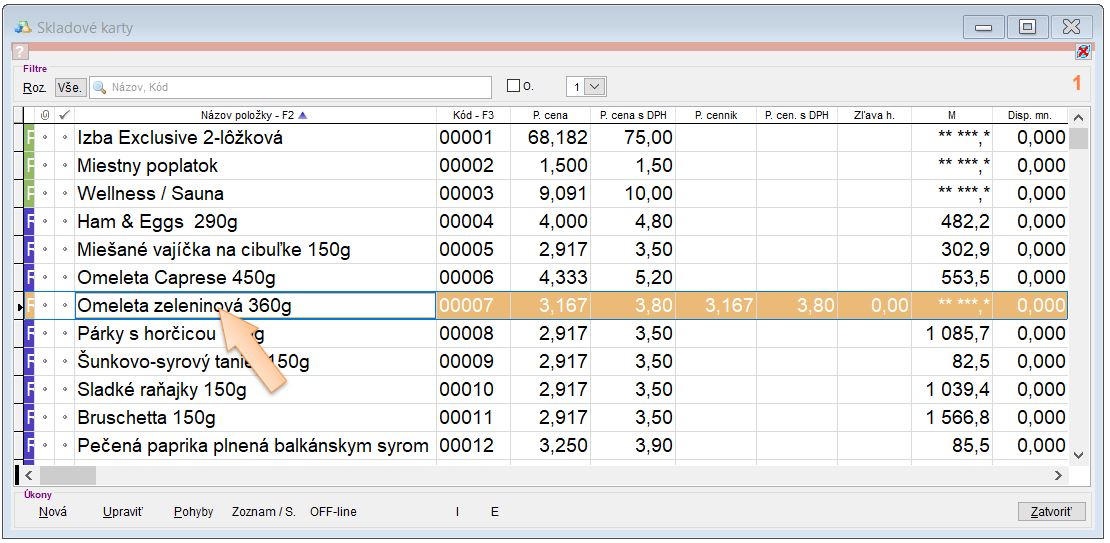Click the paperclip attachment column header
1110x543 pixels.
[45, 115]
